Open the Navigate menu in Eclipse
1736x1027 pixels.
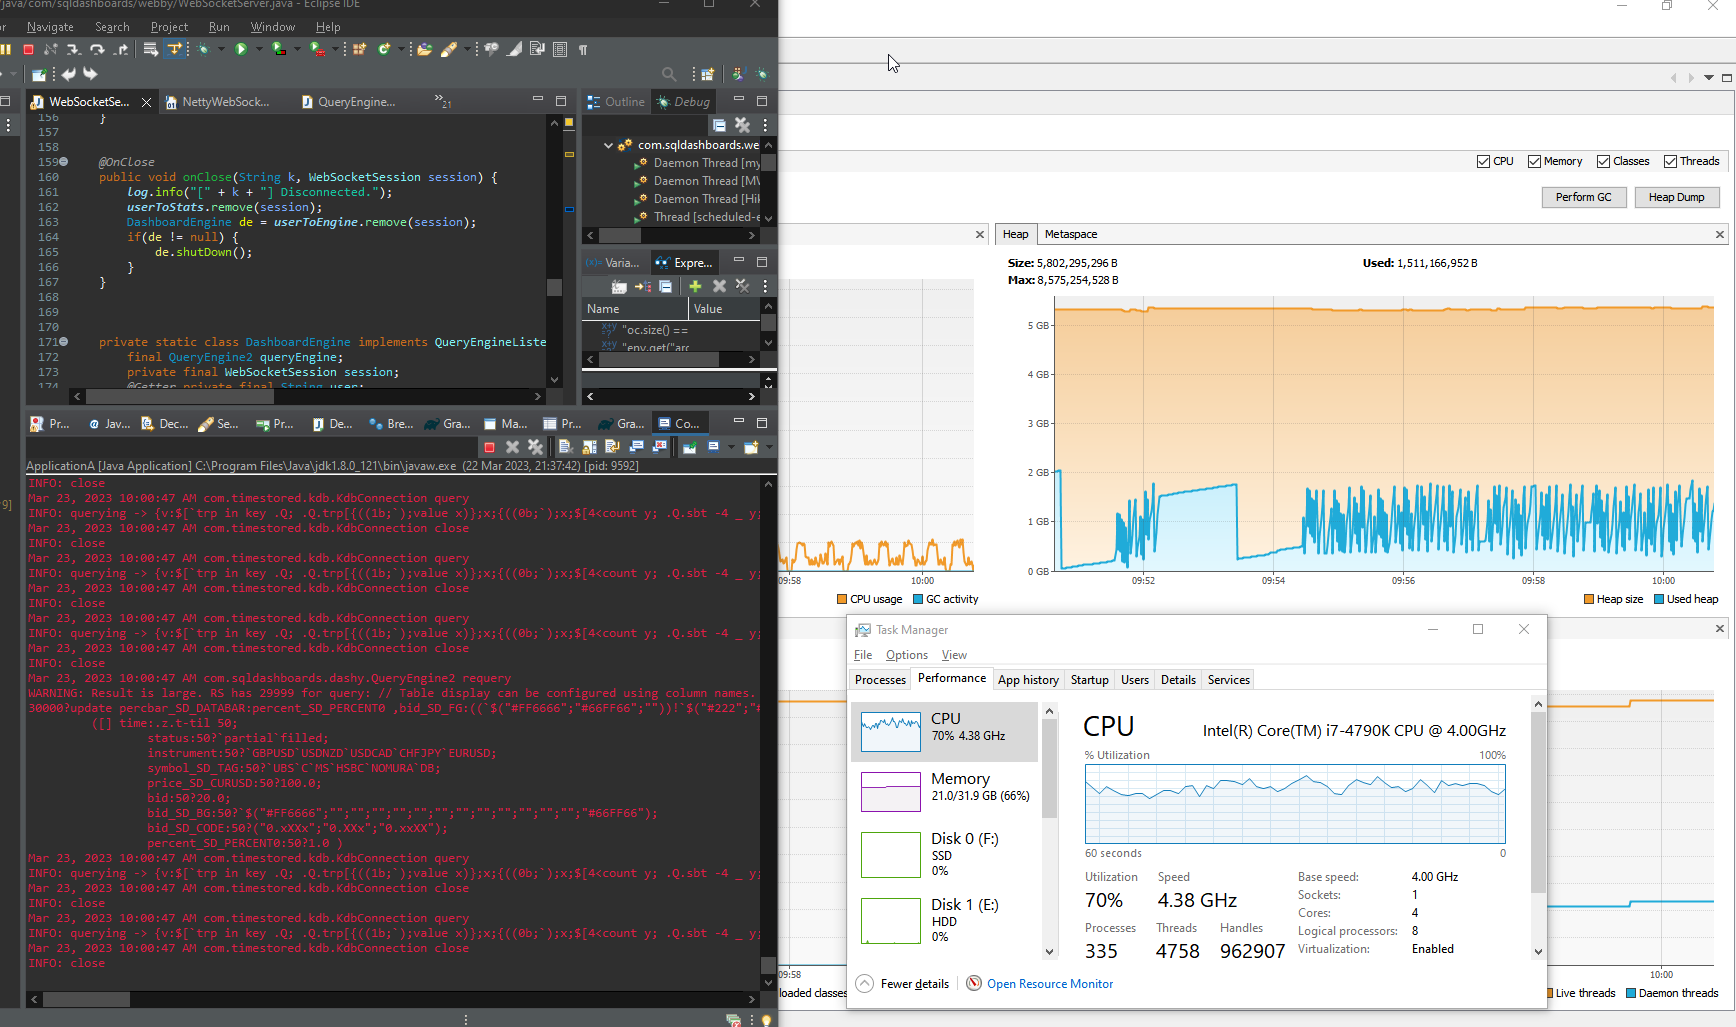click(50, 27)
